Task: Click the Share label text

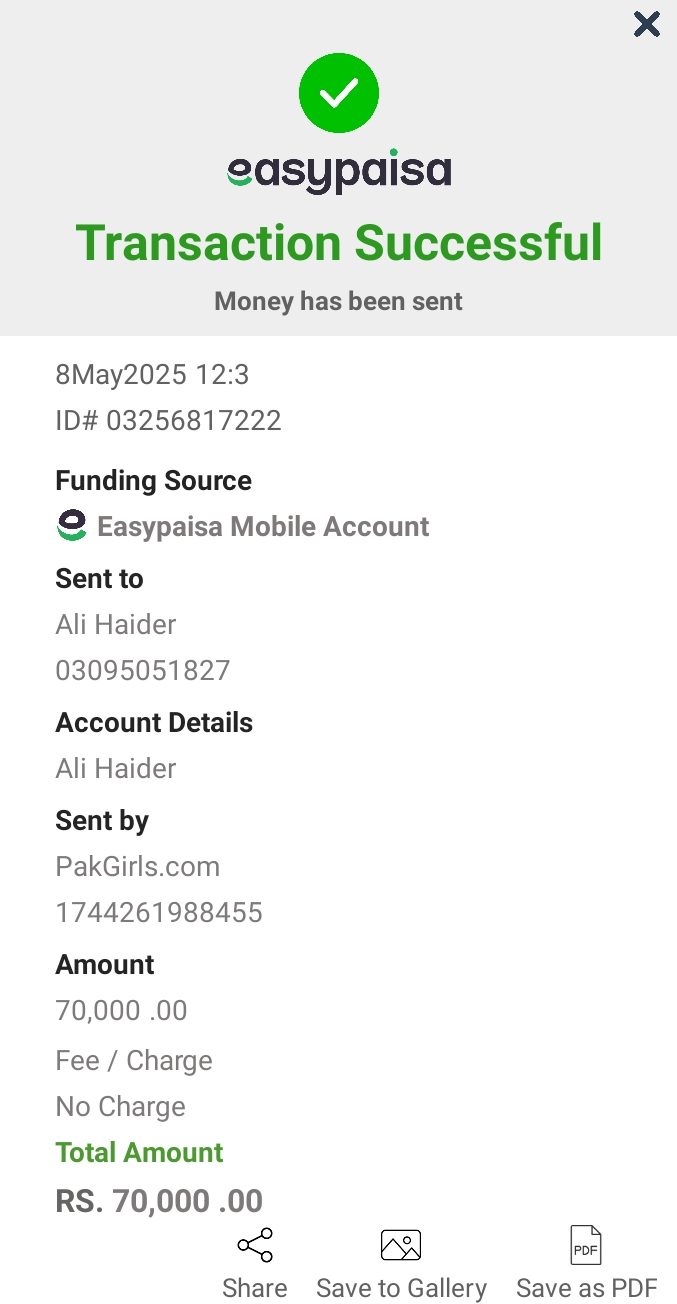Action: click(x=254, y=1288)
